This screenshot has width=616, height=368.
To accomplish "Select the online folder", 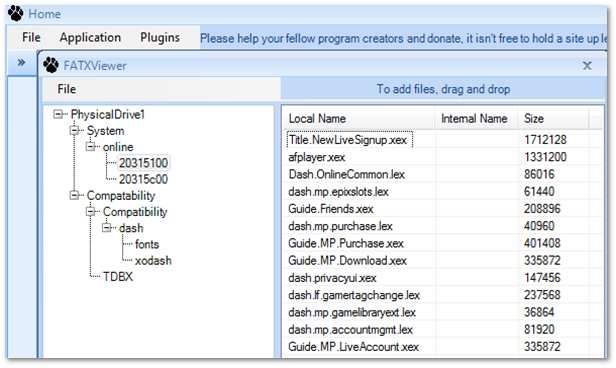I will [118, 147].
